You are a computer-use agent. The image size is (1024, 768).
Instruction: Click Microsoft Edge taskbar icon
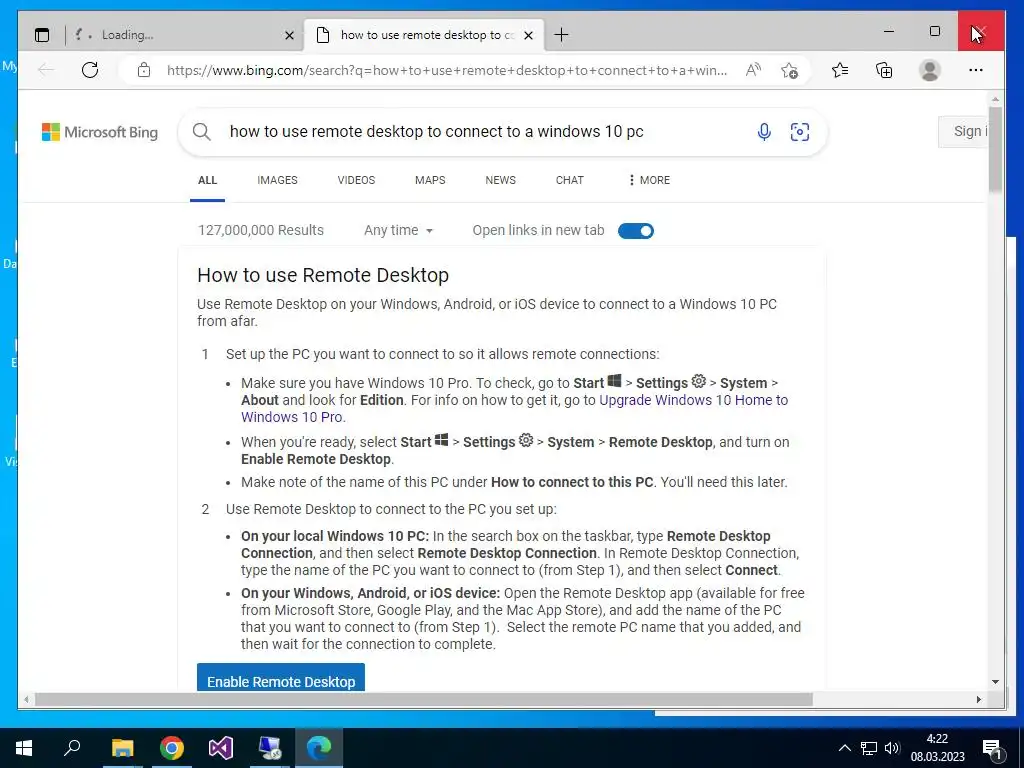(319, 748)
